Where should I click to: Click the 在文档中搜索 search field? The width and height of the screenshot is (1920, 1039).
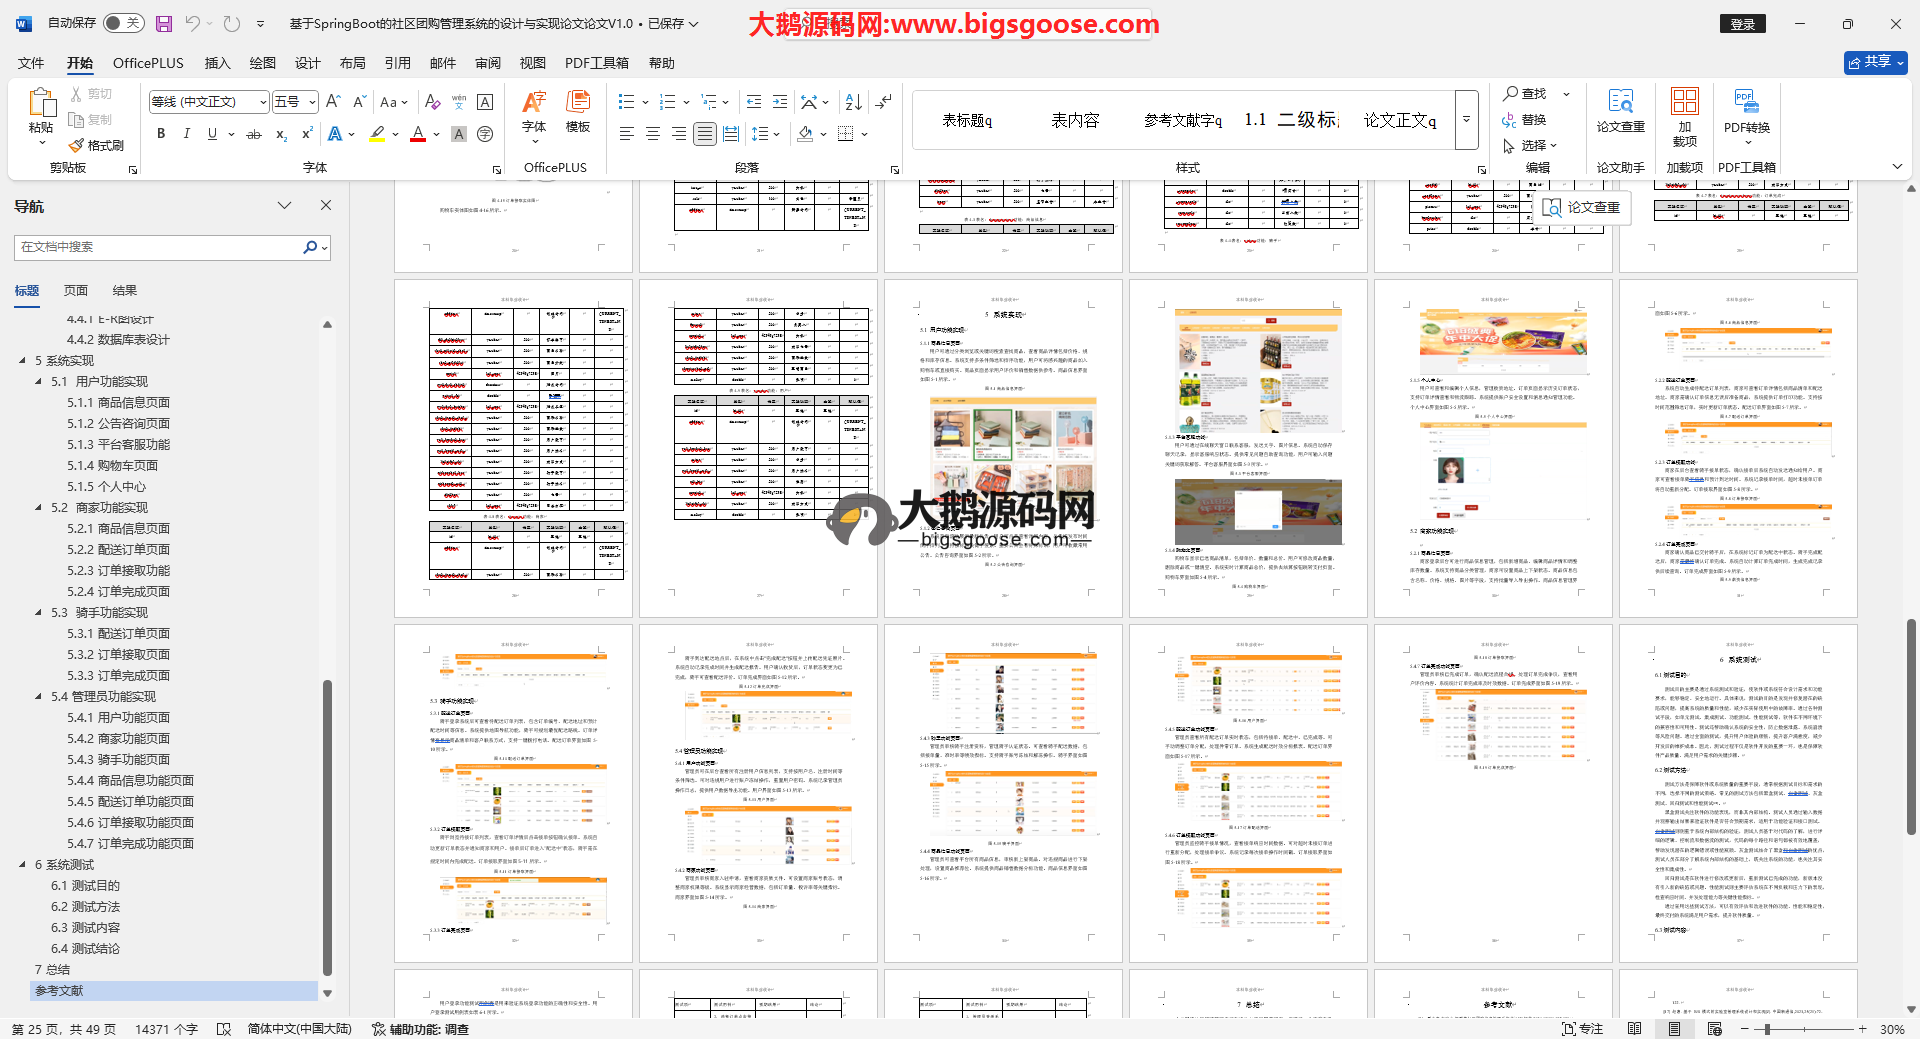(x=160, y=247)
